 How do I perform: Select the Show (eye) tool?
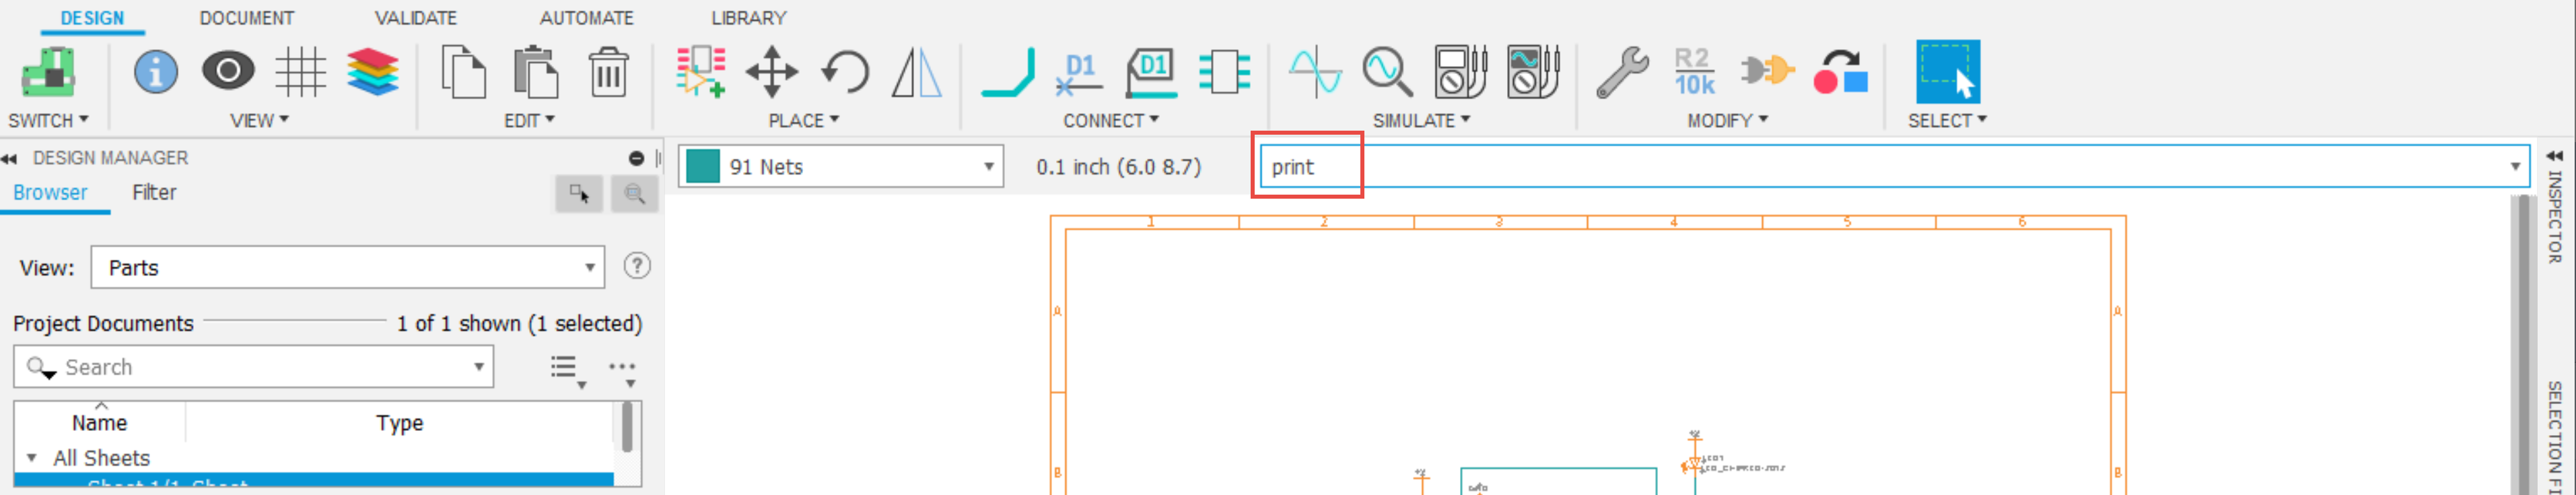(x=228, y=71)
